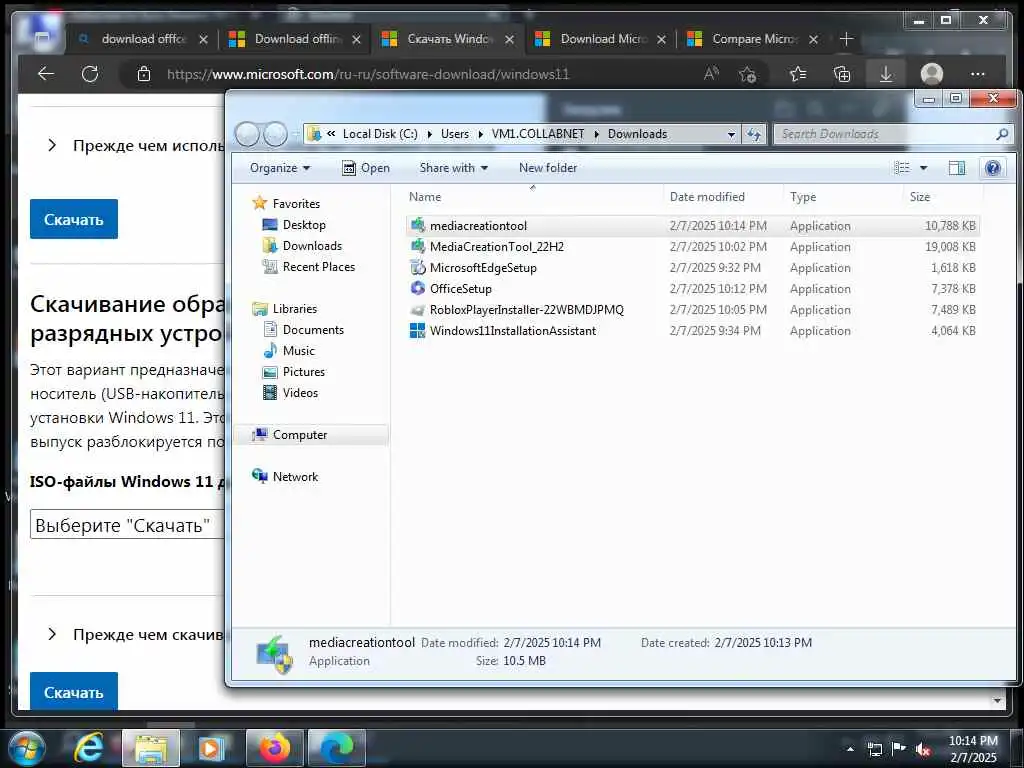Open Edge settings and more menu

coord(978,74)
